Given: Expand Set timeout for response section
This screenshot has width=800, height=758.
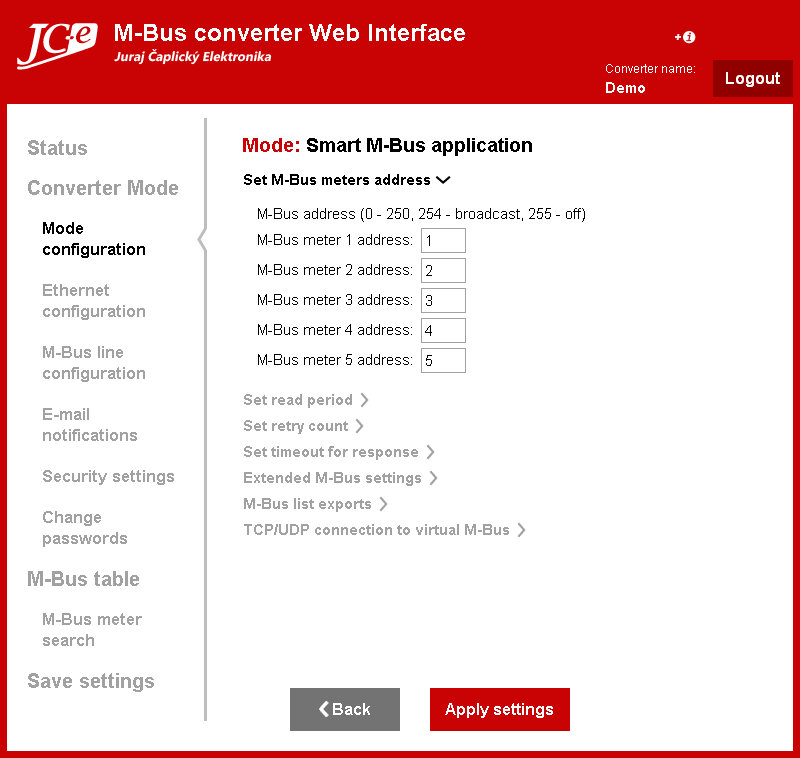Looking at the screenshot, I should tap(338, 452).
